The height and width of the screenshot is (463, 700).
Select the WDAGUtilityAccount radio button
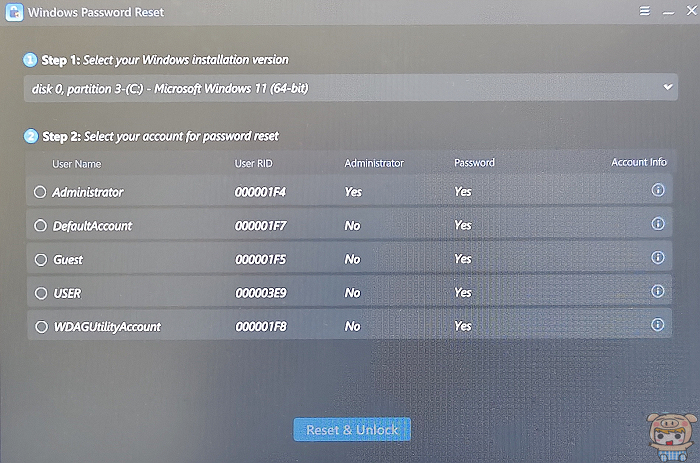pos(40,327)
